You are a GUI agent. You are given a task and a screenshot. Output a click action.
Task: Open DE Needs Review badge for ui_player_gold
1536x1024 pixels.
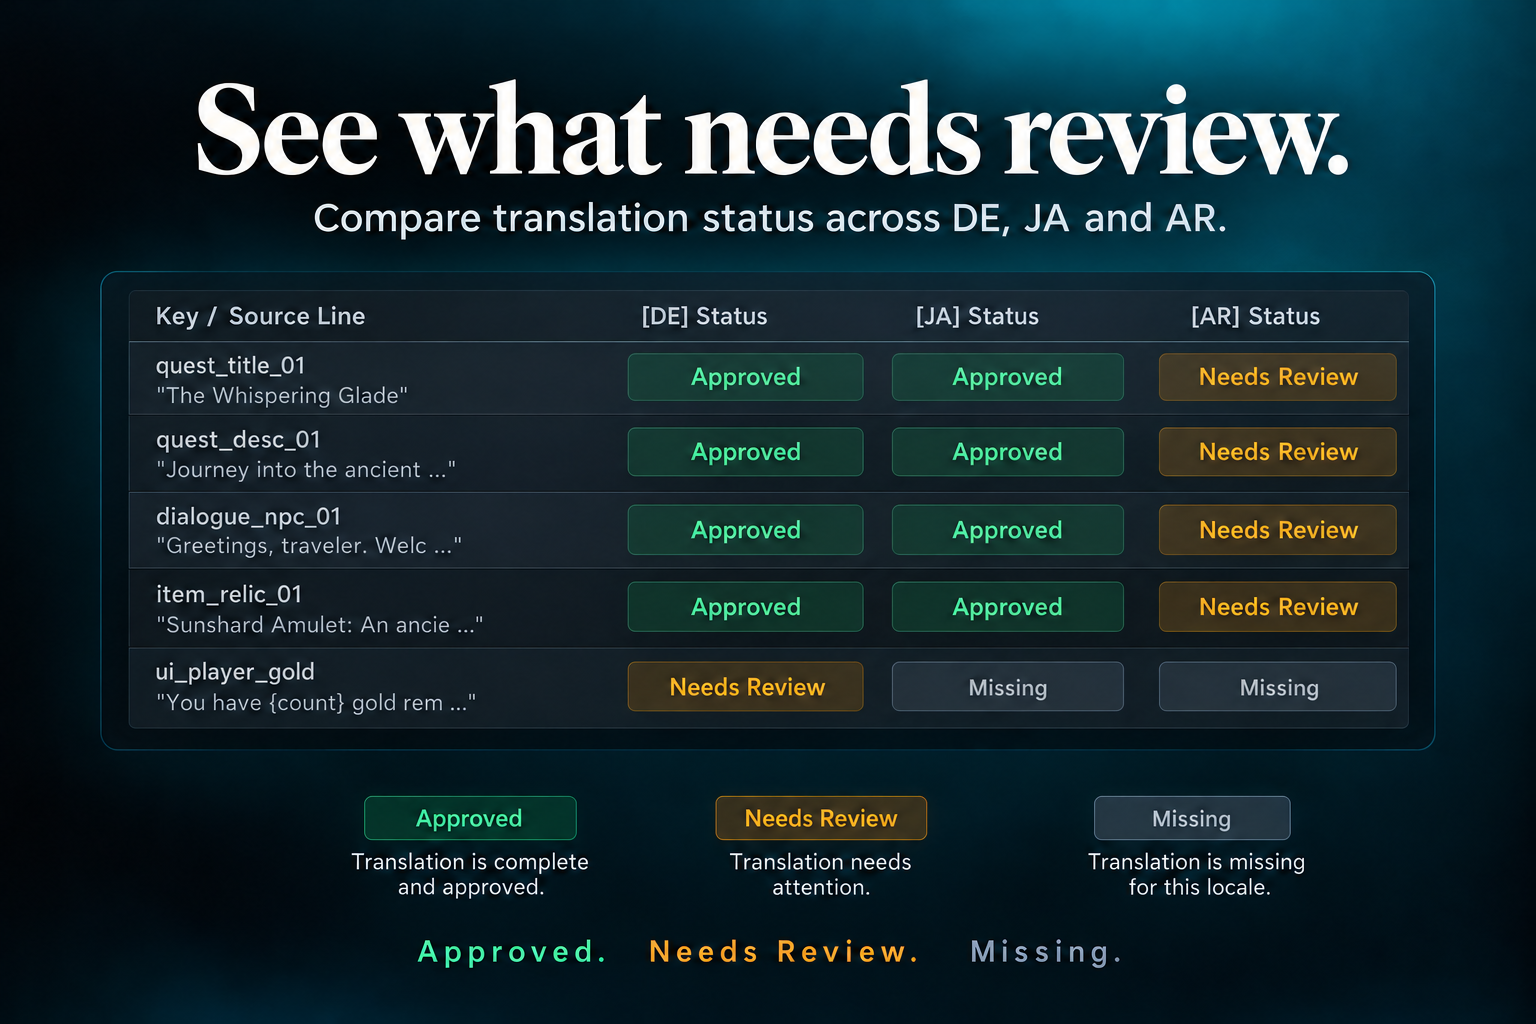tap(745, 687)
